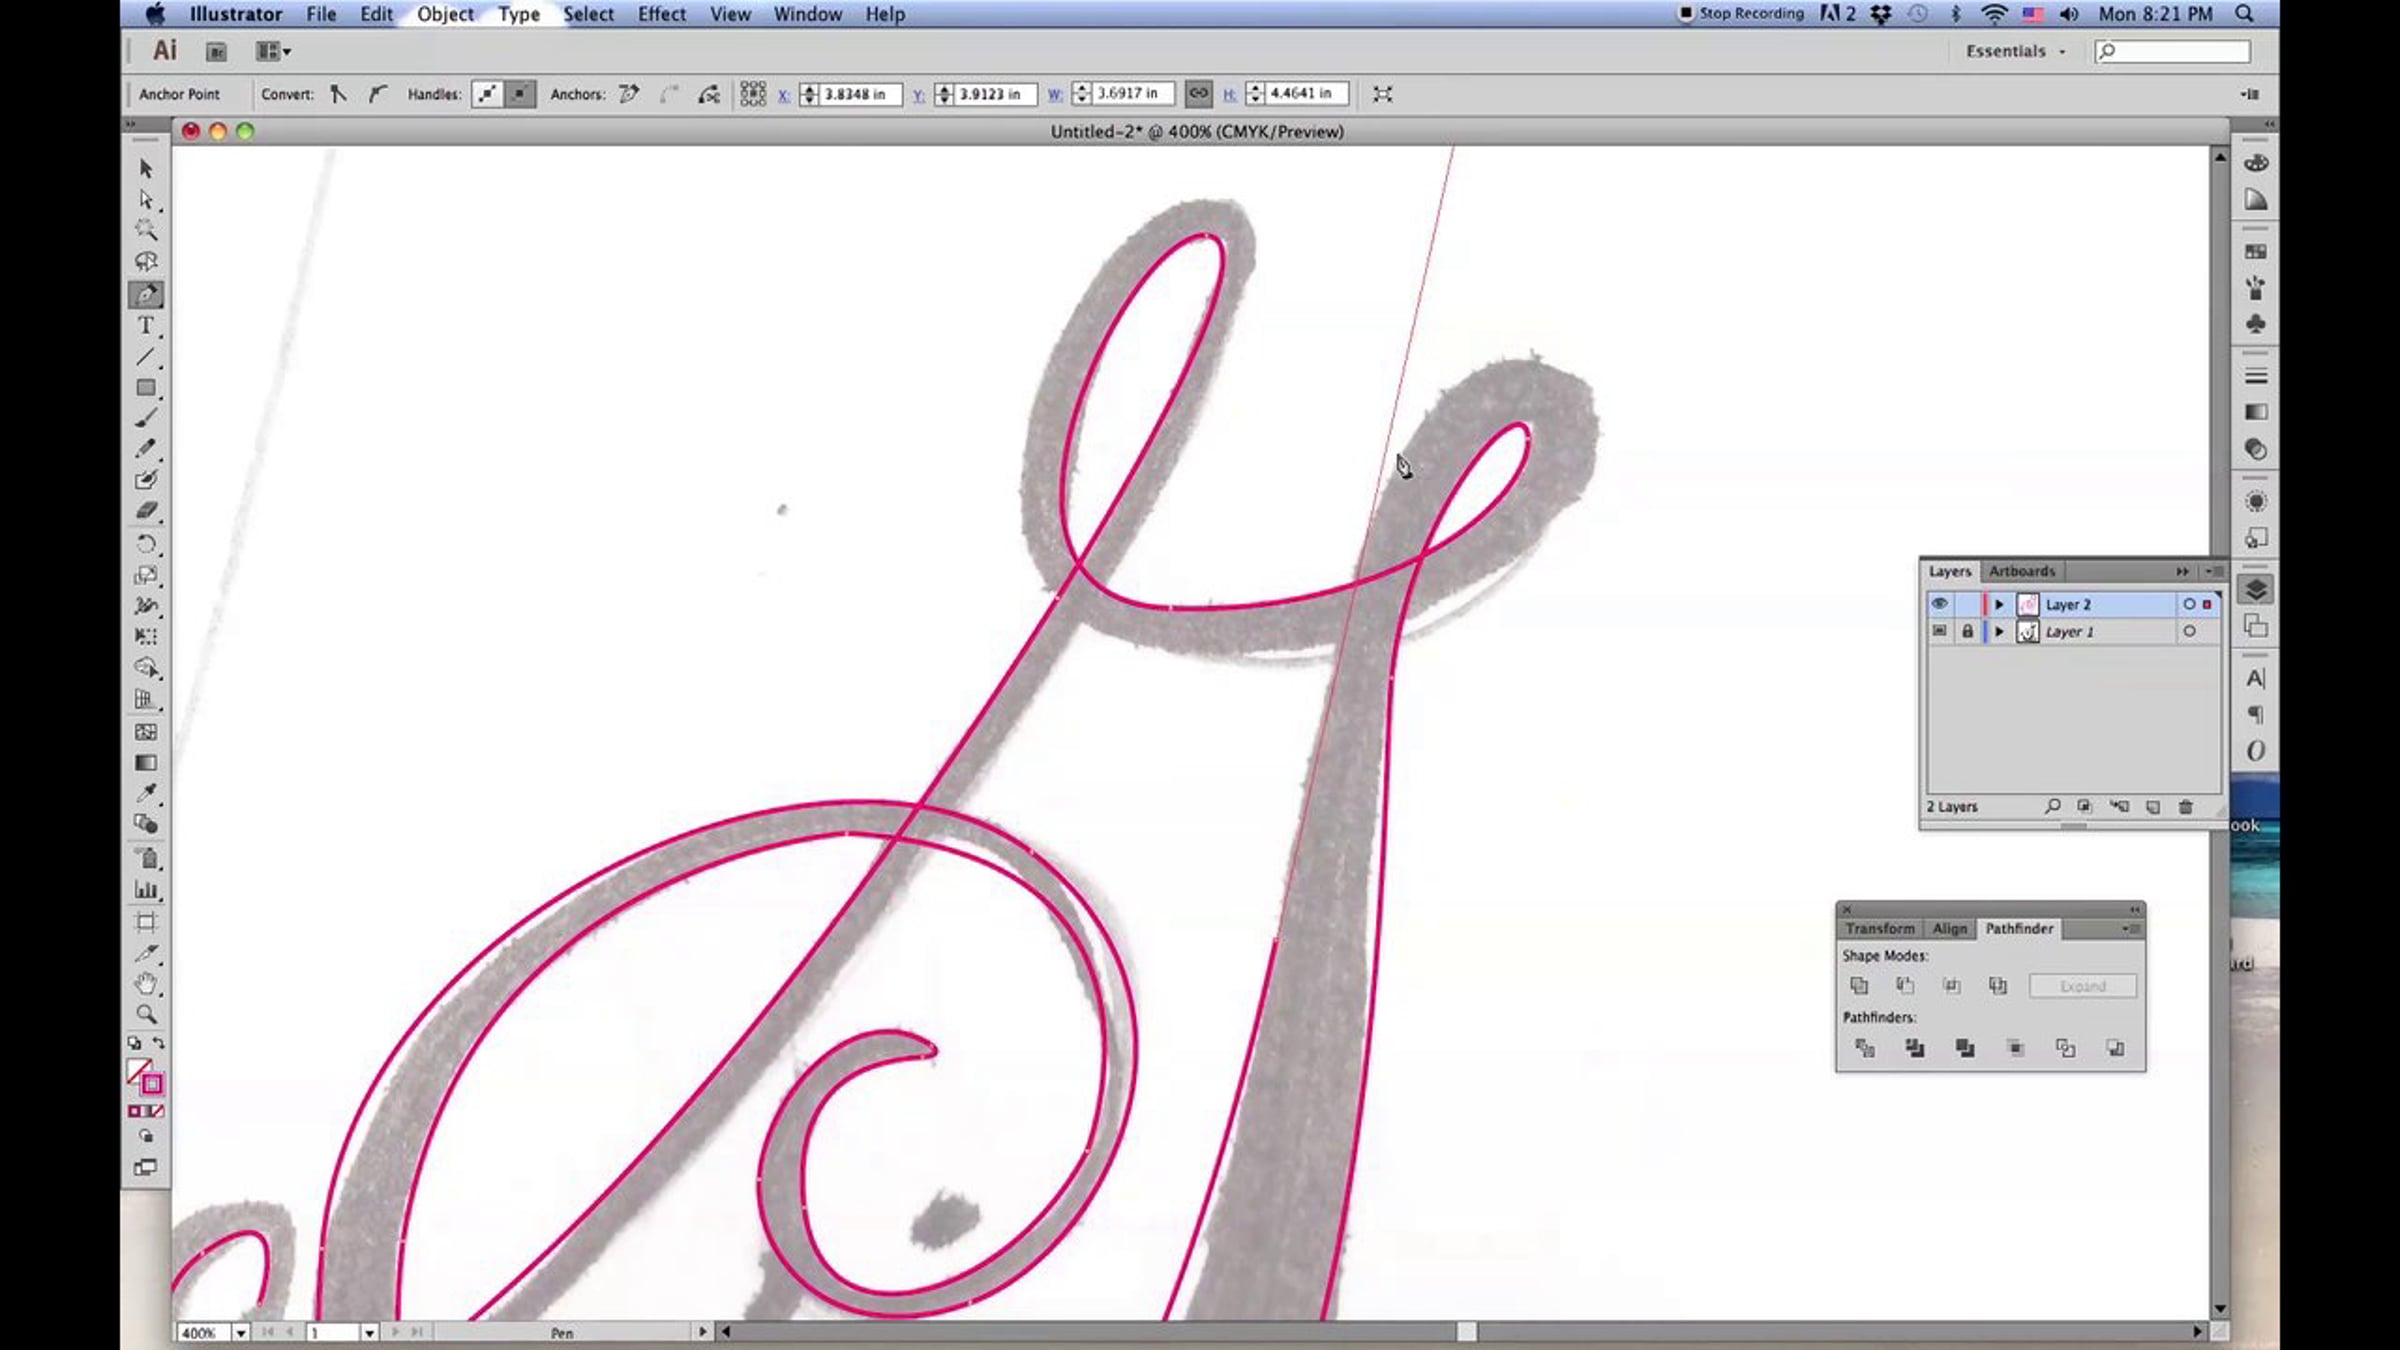Select the Zoom tool in toolbar

click(146, 1014)
